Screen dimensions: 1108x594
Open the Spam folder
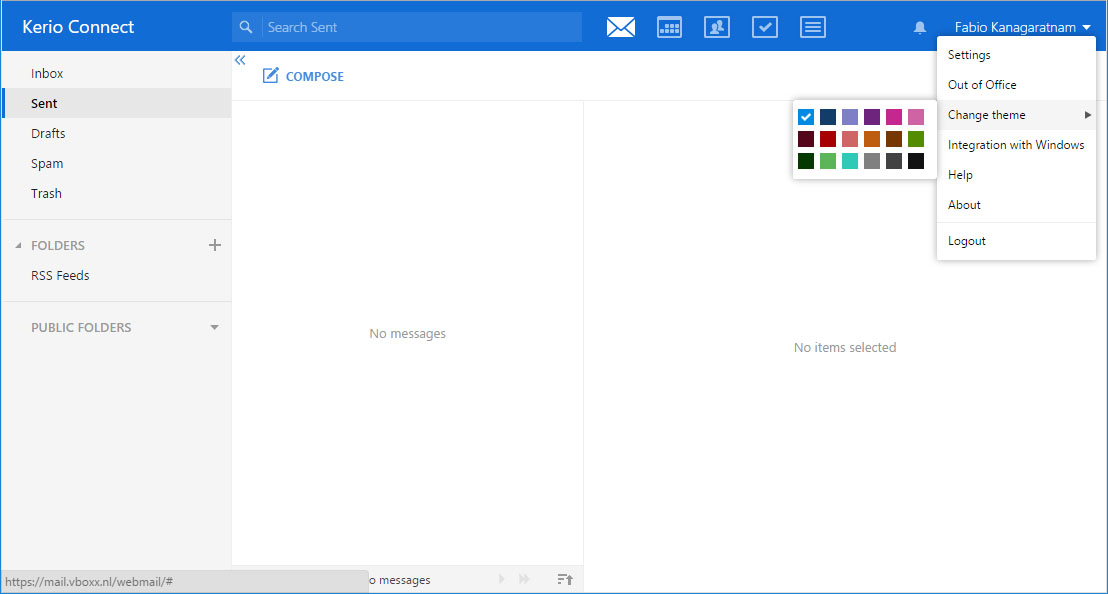(117, 163)
